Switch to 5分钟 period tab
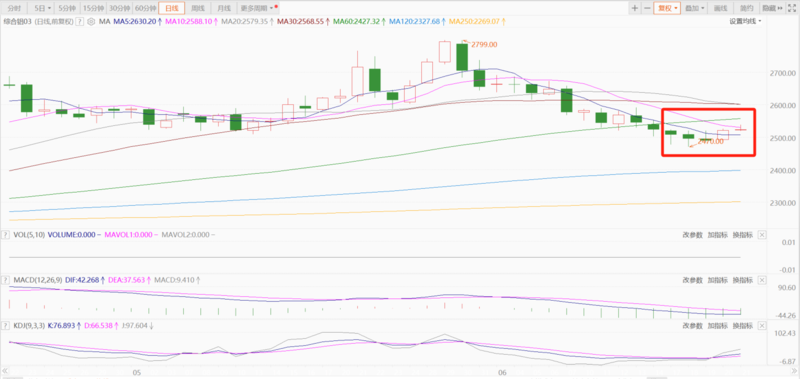800x379 pixels. click(67, 8)
